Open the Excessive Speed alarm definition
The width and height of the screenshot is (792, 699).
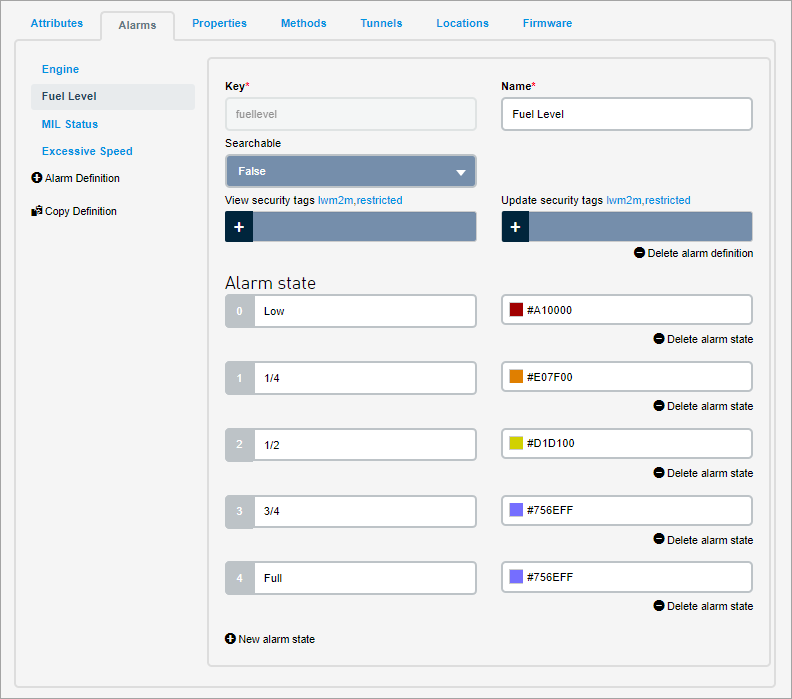coord(87,152)
